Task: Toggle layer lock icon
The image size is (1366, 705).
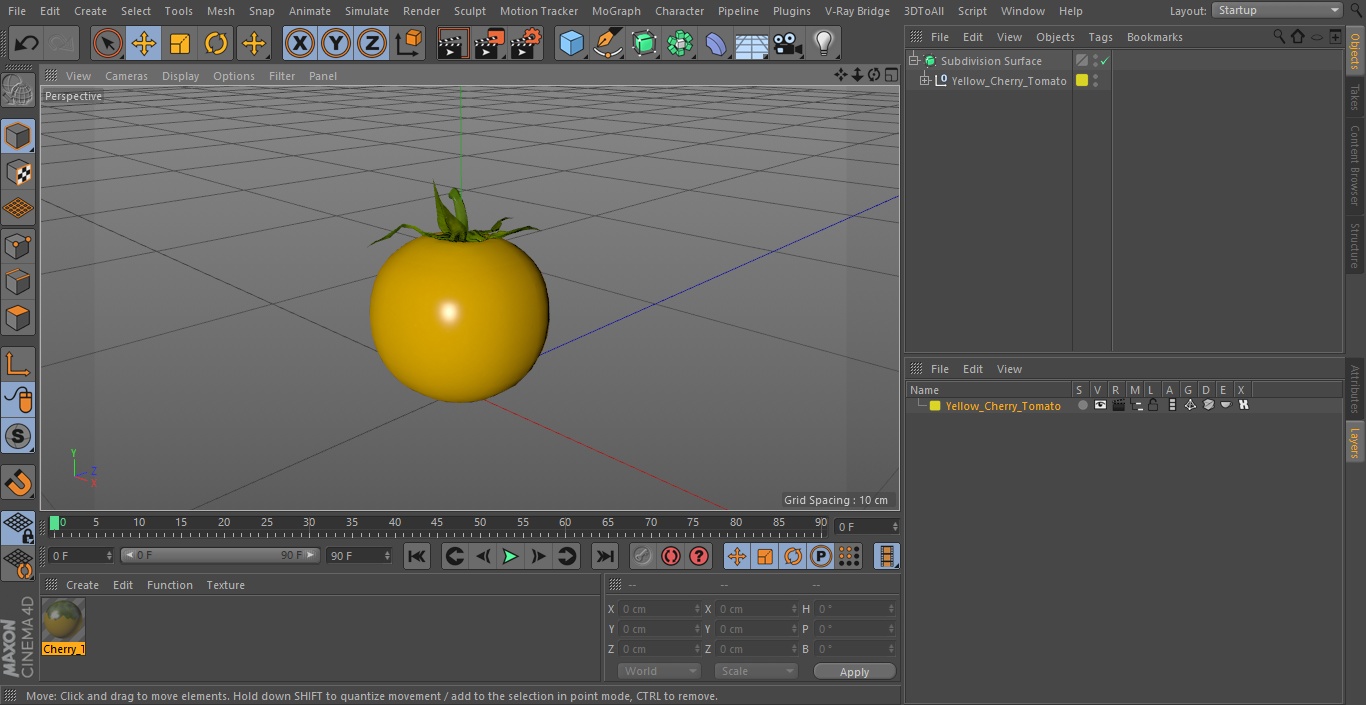Action: (1153, 406)
